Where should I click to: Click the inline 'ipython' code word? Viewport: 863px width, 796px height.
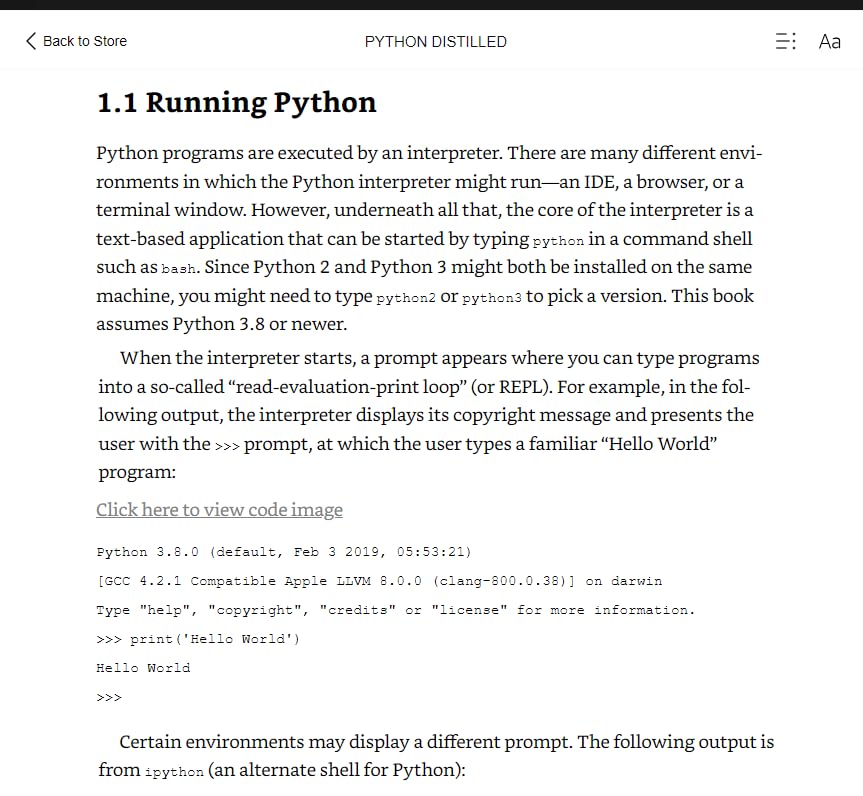174,772
